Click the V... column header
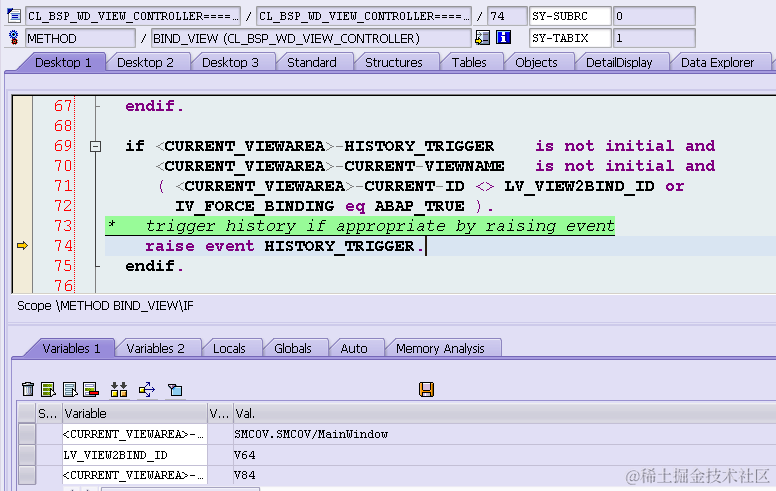 (220, 413)
